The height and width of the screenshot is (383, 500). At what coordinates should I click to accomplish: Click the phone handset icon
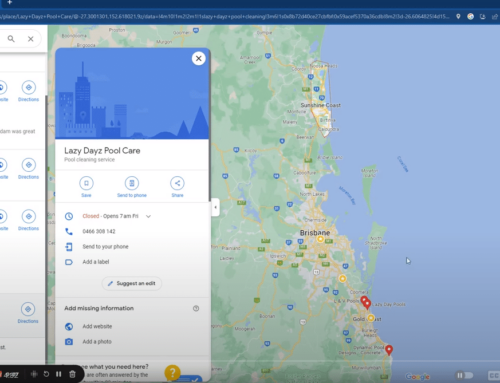pyautogui.click(x=69, y=231)
